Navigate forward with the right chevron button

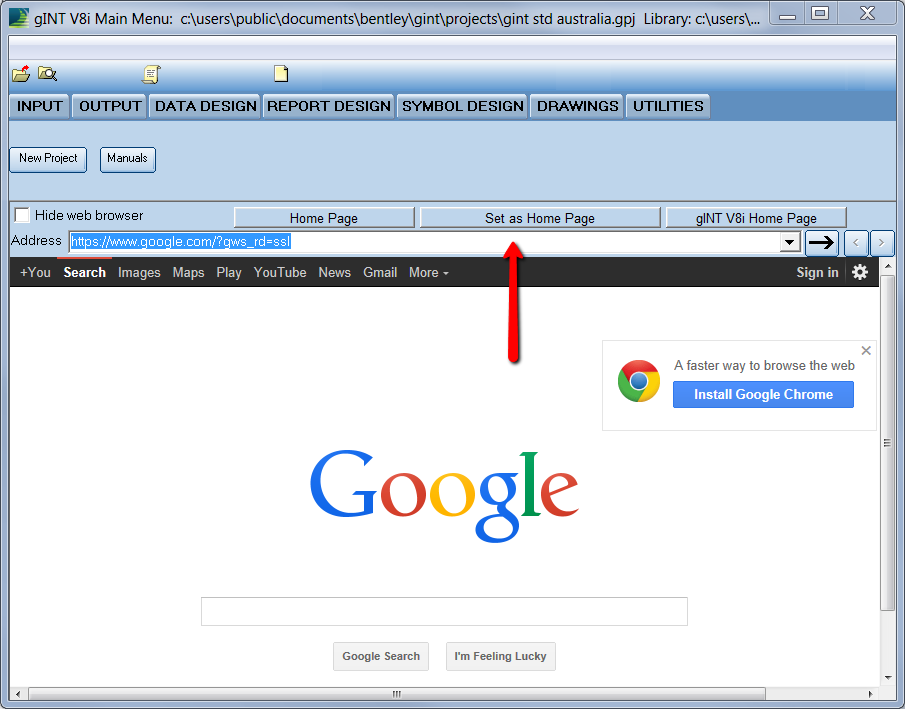click(x=881, y=242)
